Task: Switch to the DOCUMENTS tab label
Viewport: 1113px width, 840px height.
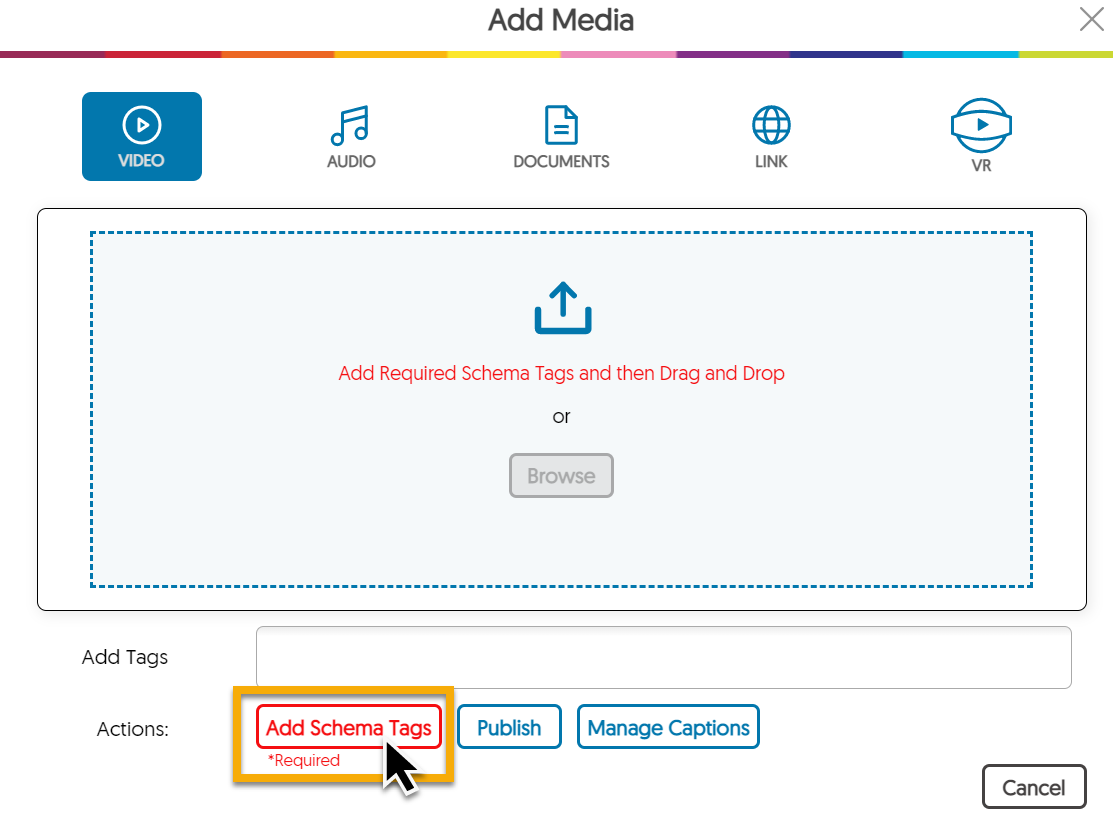Action: tap(561, 161)
